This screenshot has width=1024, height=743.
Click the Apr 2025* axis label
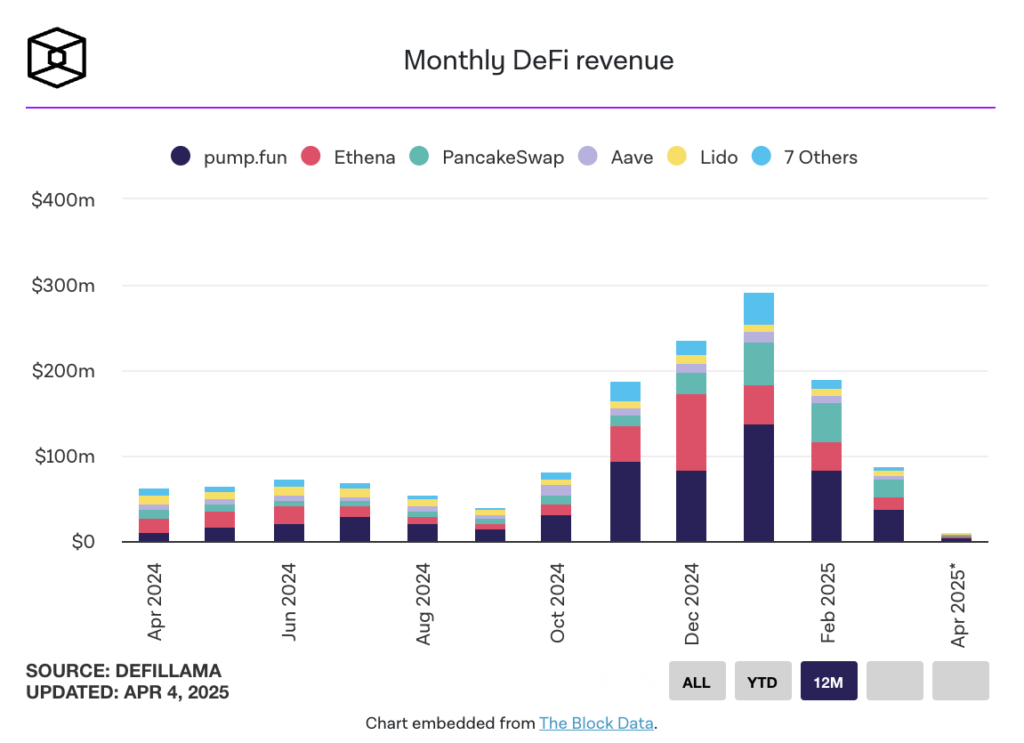tap(960, 606)
